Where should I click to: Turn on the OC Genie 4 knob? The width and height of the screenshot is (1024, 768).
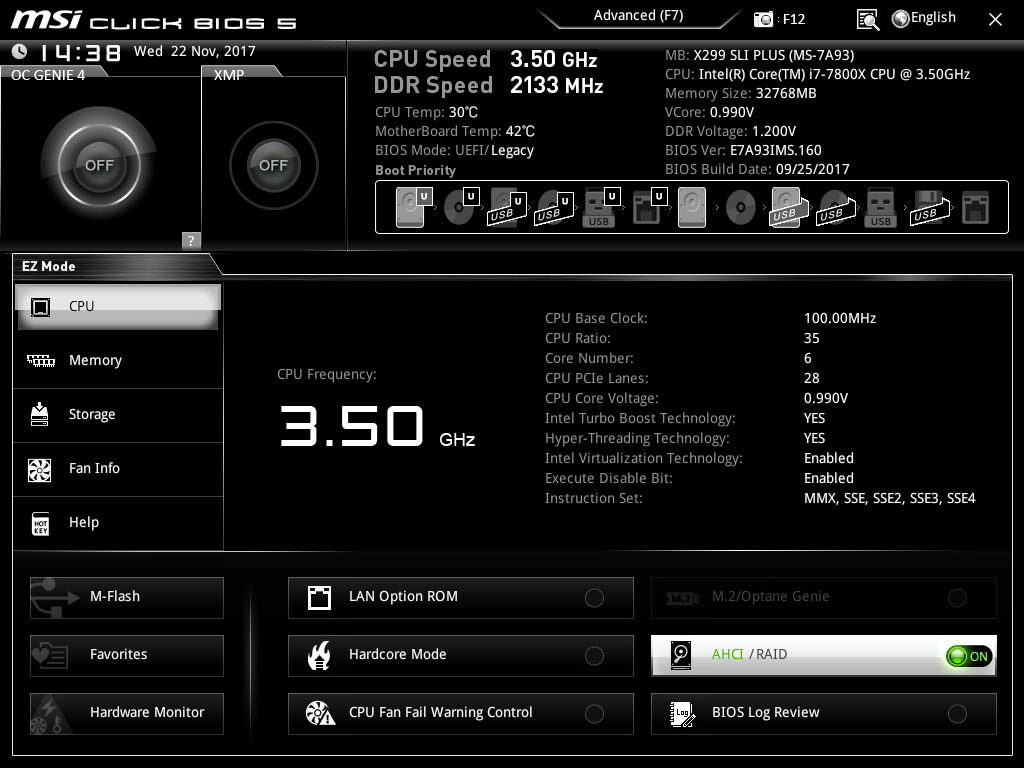point(99,165)
